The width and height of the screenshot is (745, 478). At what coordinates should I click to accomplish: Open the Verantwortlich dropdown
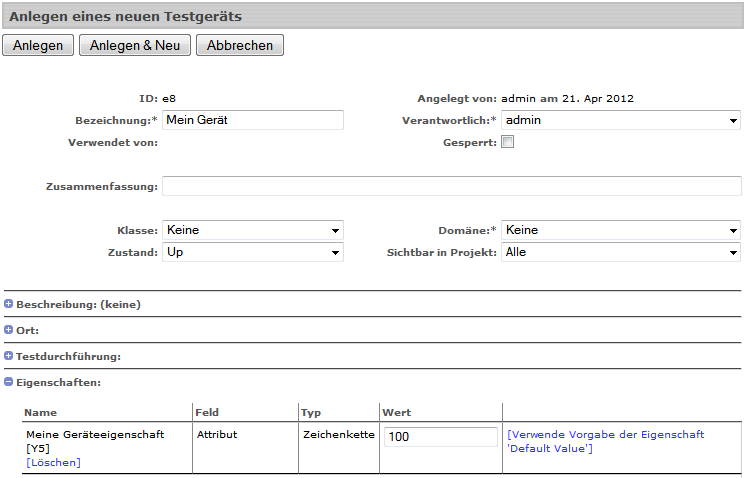tap(620, 120)
